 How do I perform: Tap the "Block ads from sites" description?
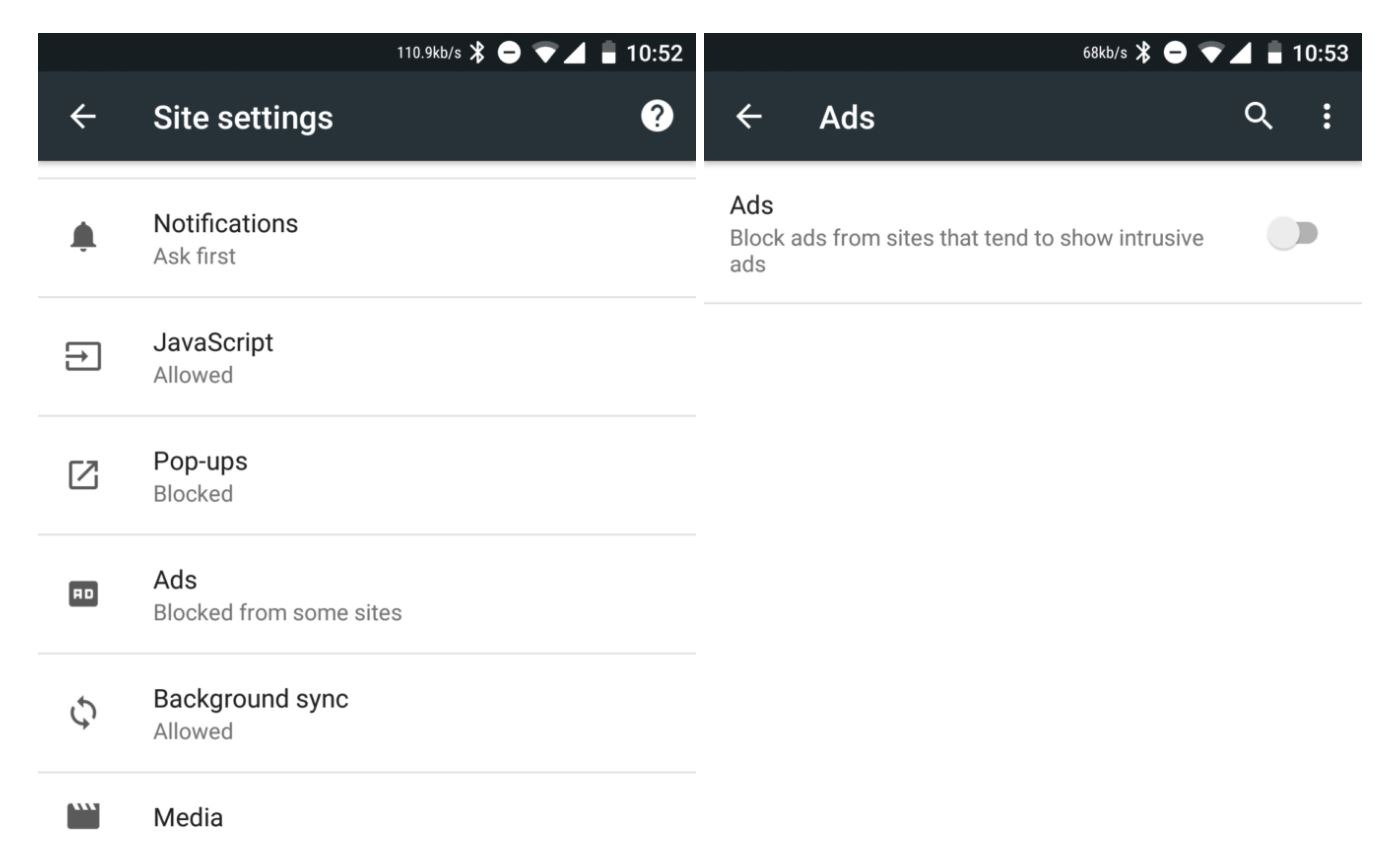click(966, 251)
